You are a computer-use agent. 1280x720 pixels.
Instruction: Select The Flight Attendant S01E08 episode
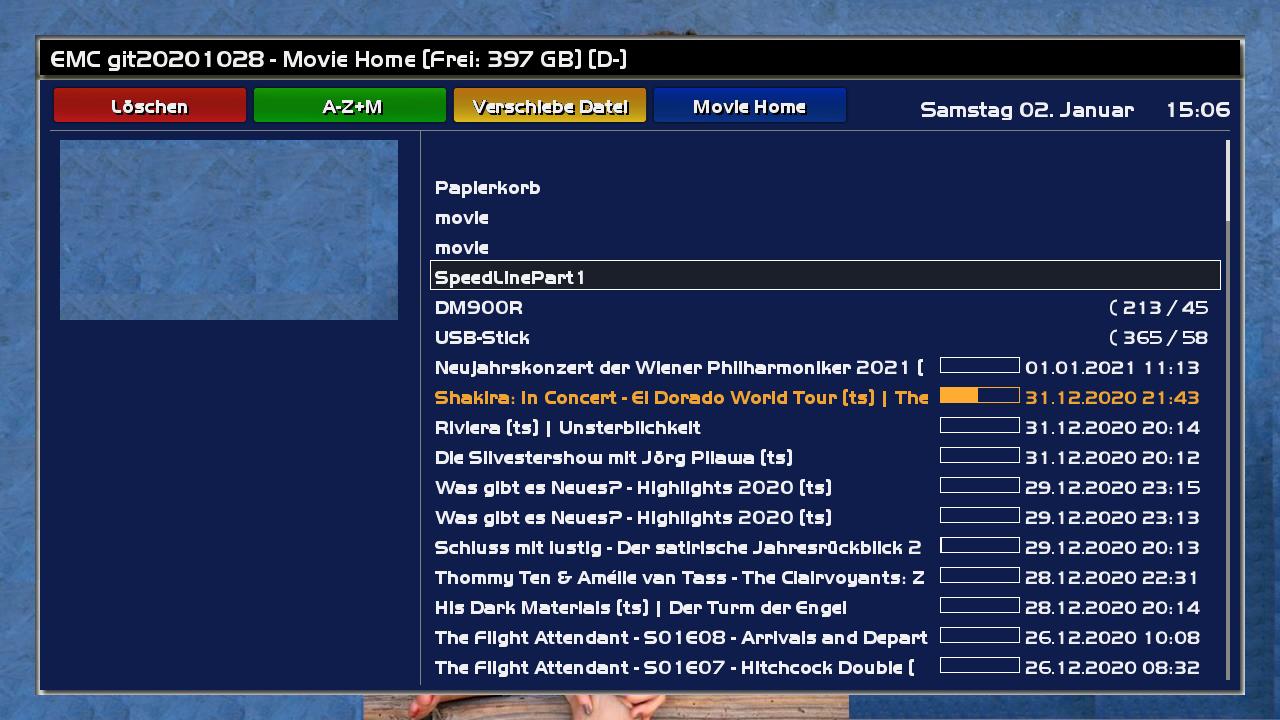680,638
